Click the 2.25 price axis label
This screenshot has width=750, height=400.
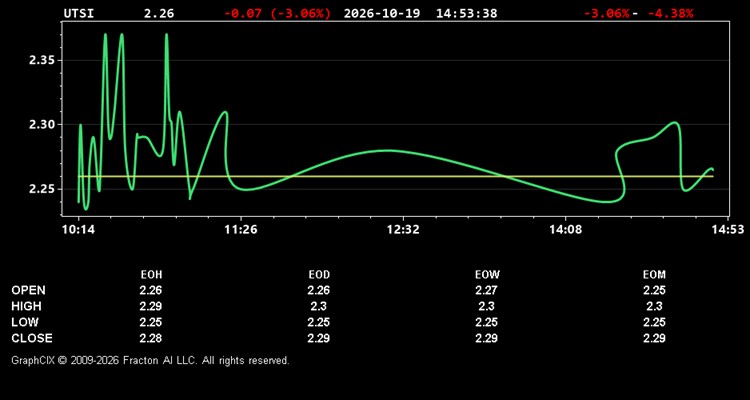tap(40, 189)
